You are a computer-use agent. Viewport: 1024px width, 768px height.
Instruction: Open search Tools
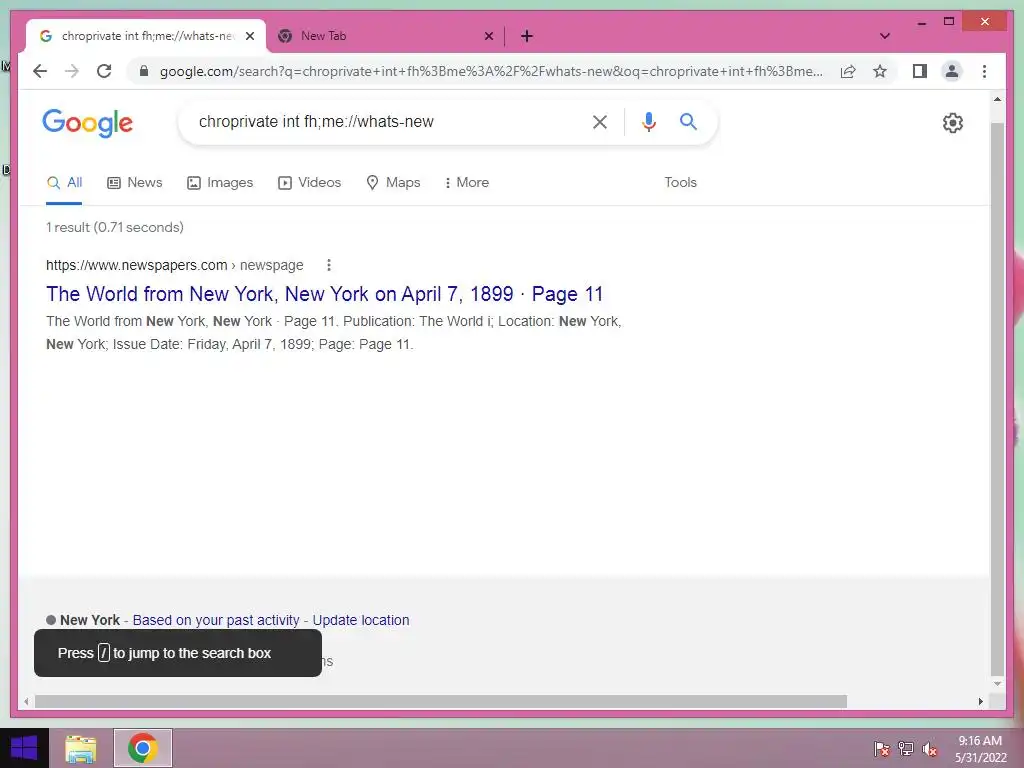(x=680, y=183)
